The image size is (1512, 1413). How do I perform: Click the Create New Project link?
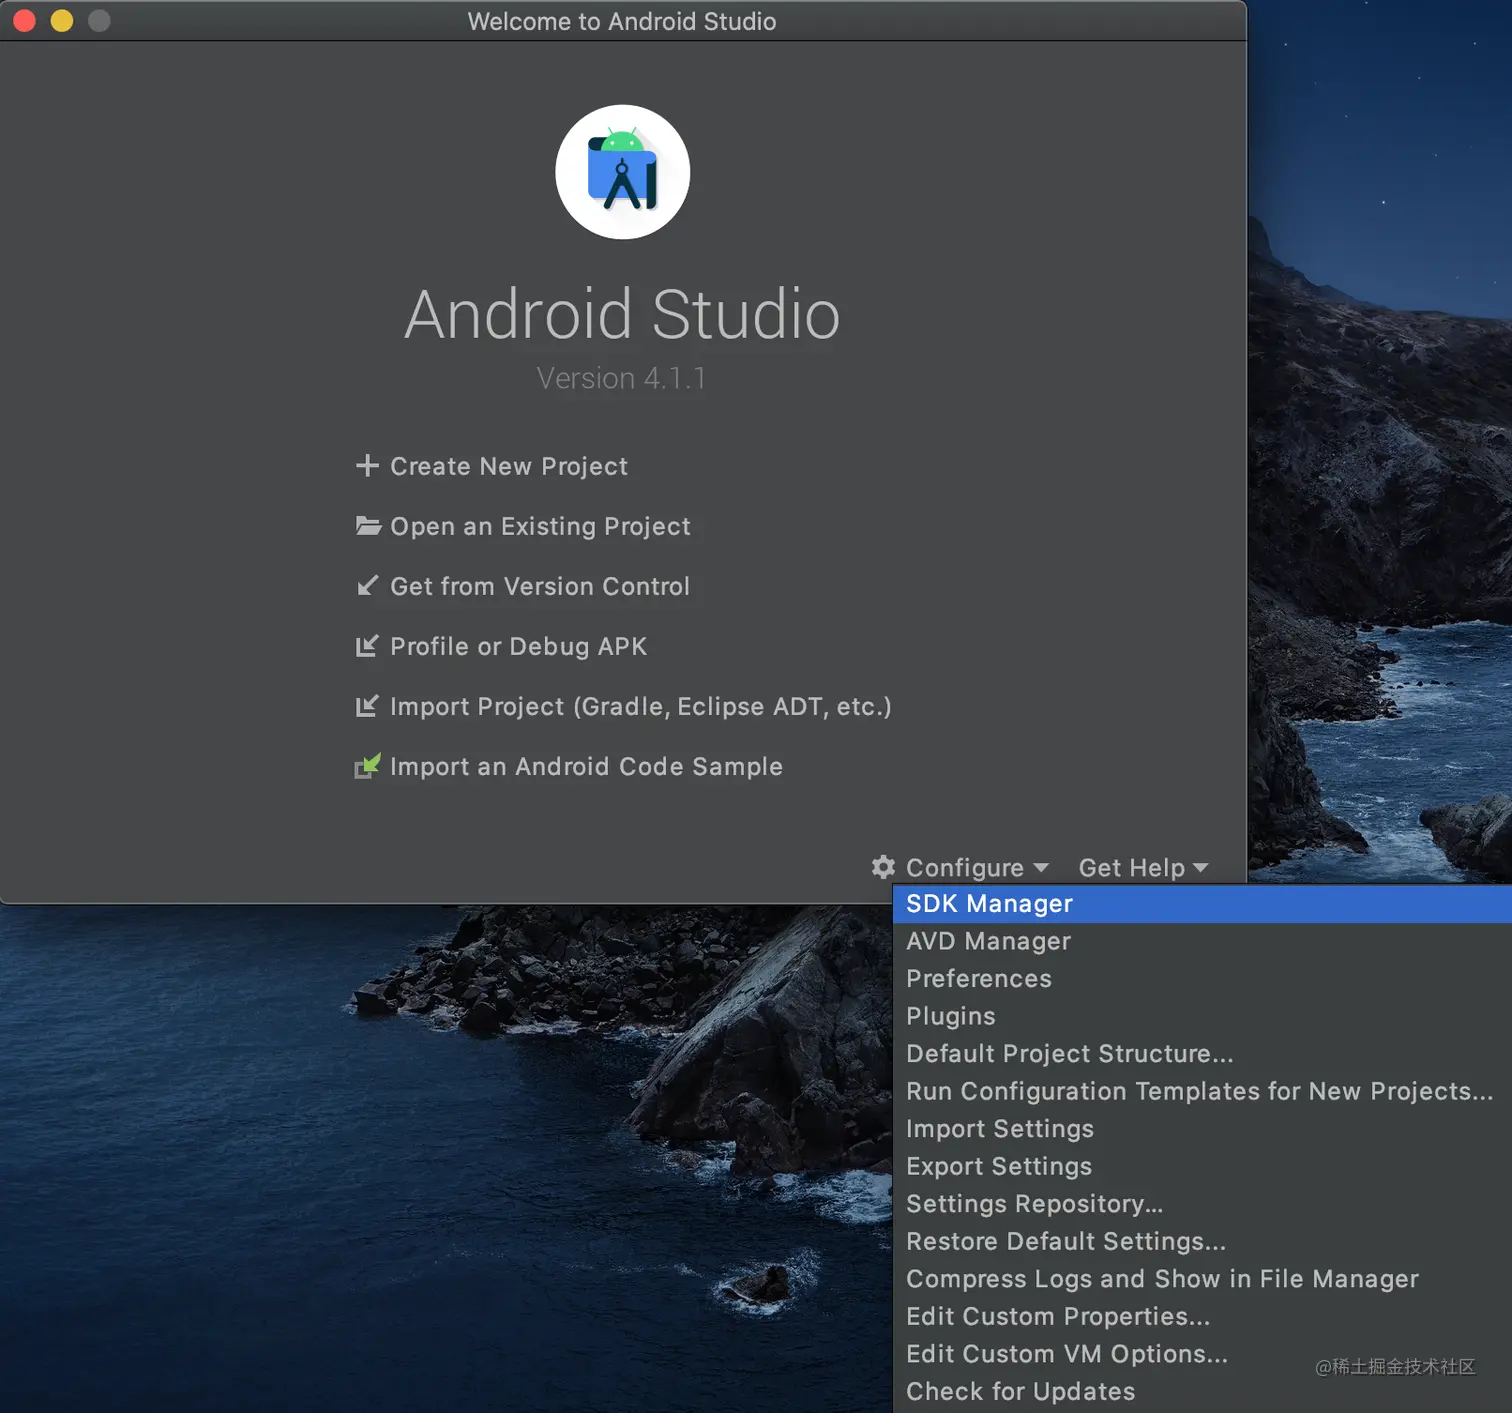click(x=508, y=466)
